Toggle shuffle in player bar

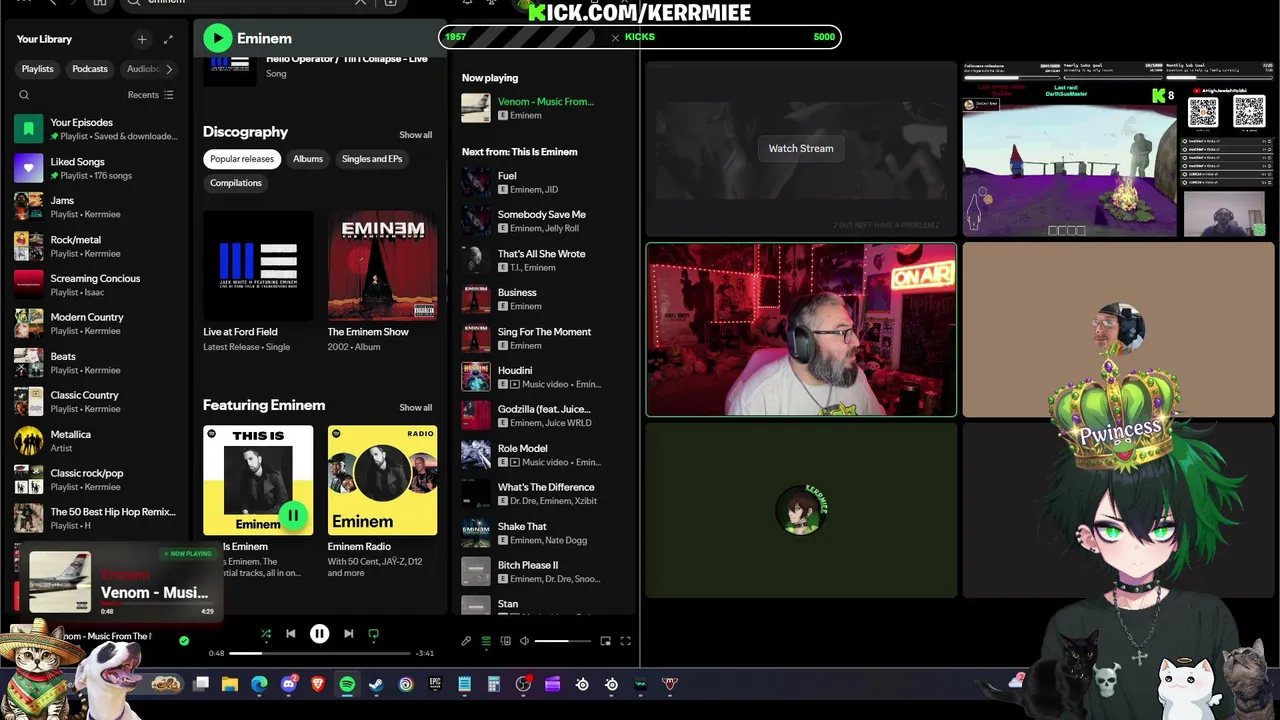point(265,633)
